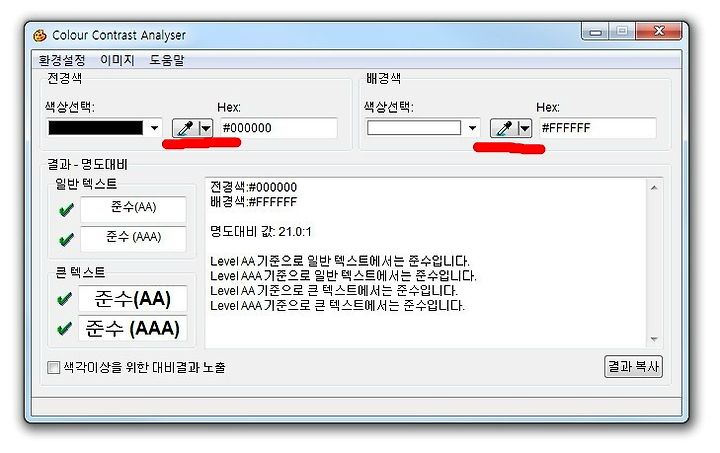Click the 배경색:#FFFFFF line in results

click(x=253, y=202)
